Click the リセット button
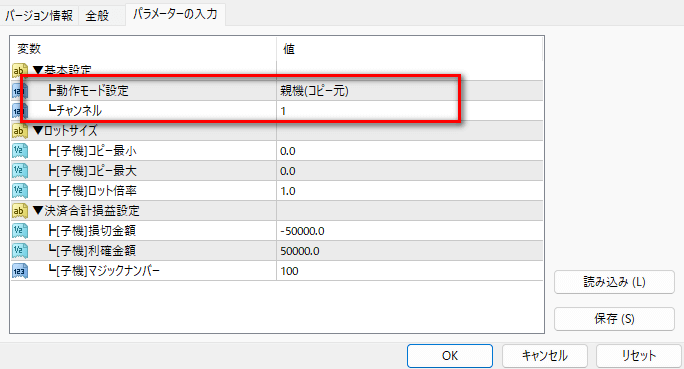The image size is (684, 369). 639,356
